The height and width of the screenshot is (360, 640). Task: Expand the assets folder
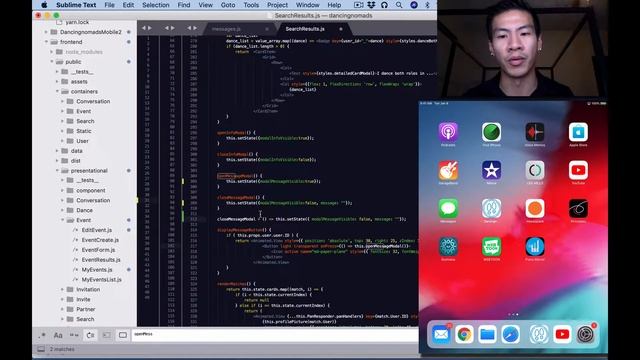57,82
